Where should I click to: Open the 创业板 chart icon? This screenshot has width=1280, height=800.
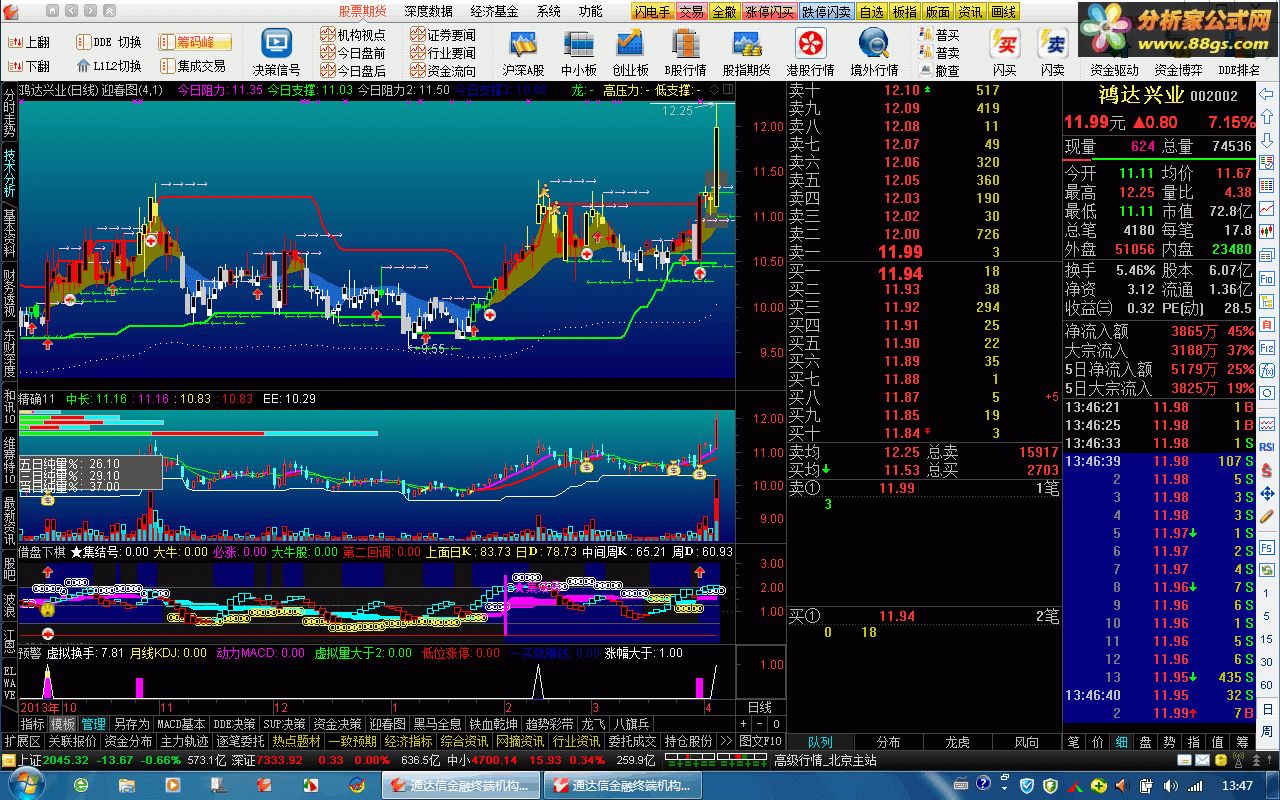630,45
